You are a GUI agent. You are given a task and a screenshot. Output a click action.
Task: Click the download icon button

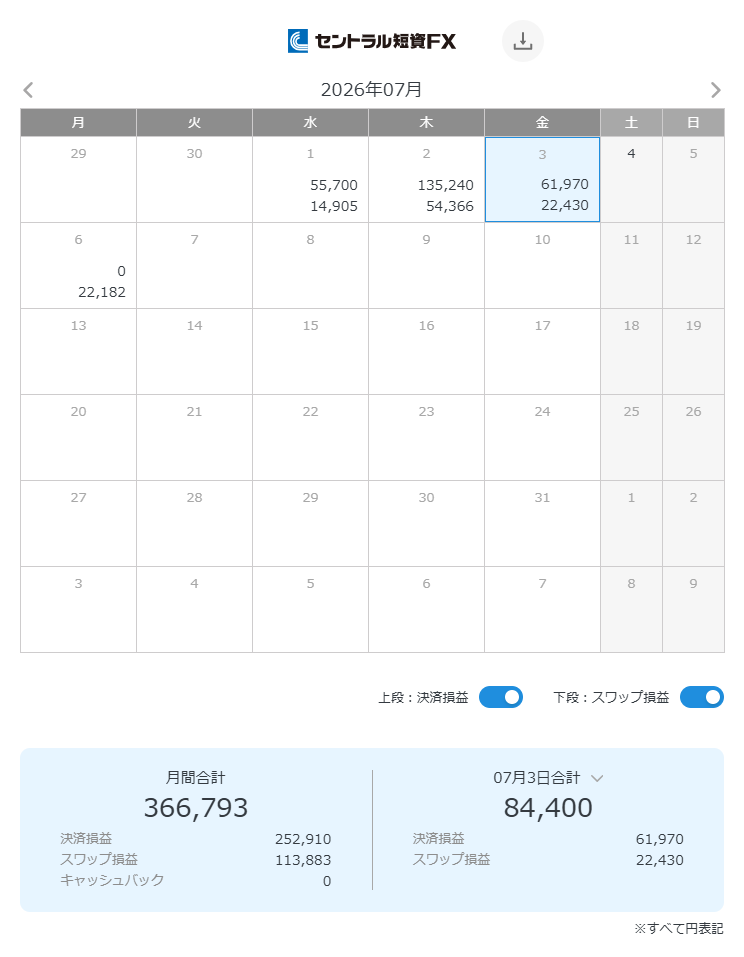[x=522, y=41]
